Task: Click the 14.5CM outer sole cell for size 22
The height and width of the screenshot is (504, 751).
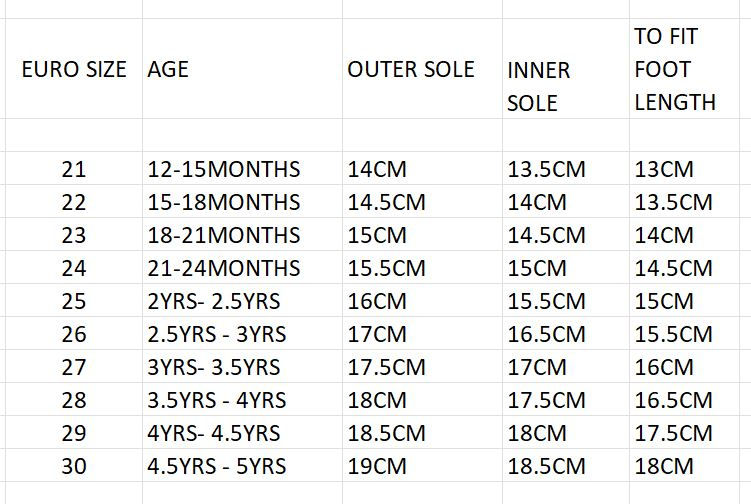Action: pyautogui.click(x=422, y=202)
